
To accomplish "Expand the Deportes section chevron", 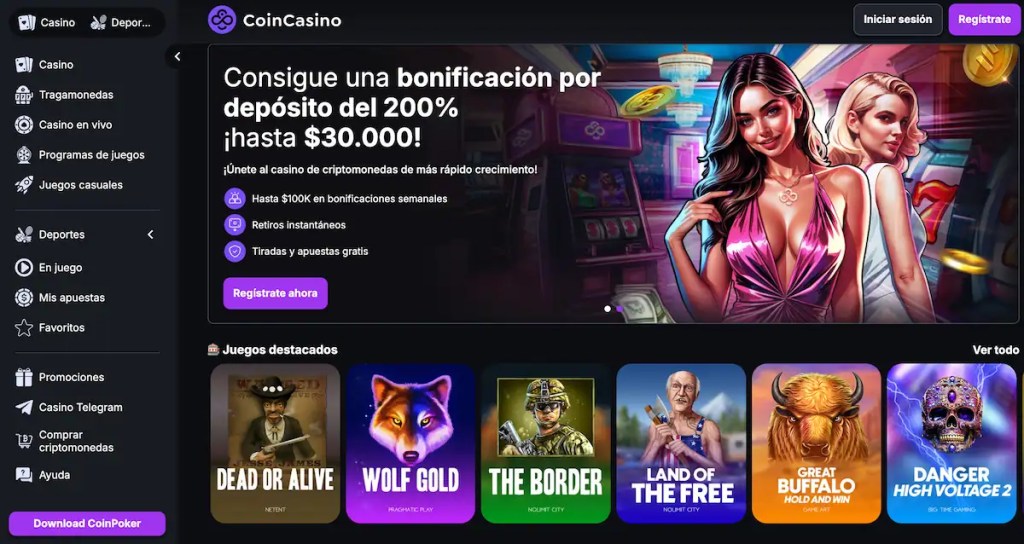I will 150,234.
